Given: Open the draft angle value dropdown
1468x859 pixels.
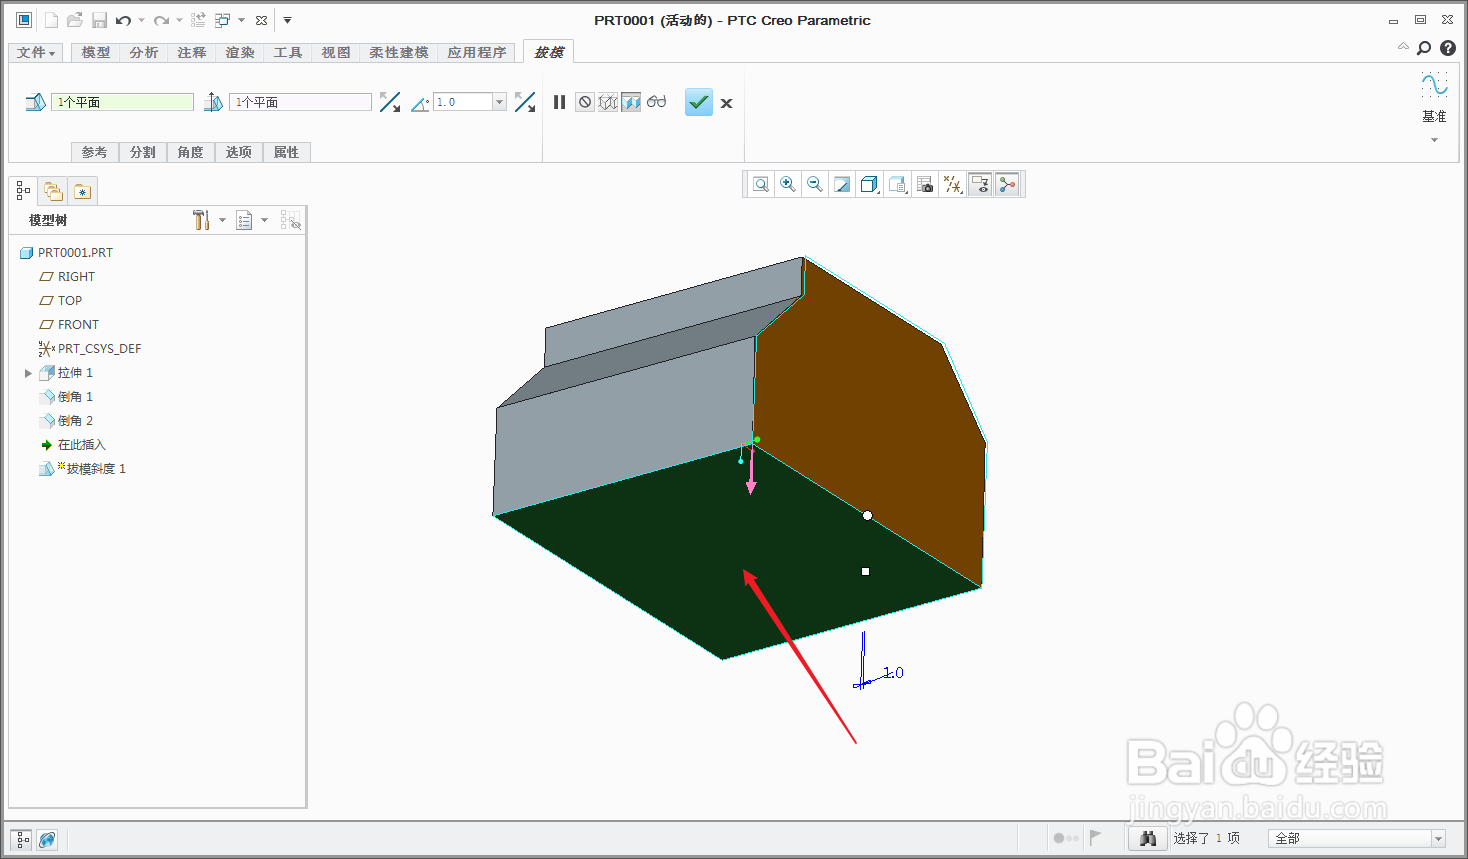Looking at the screenshot, I should point(499,102).
